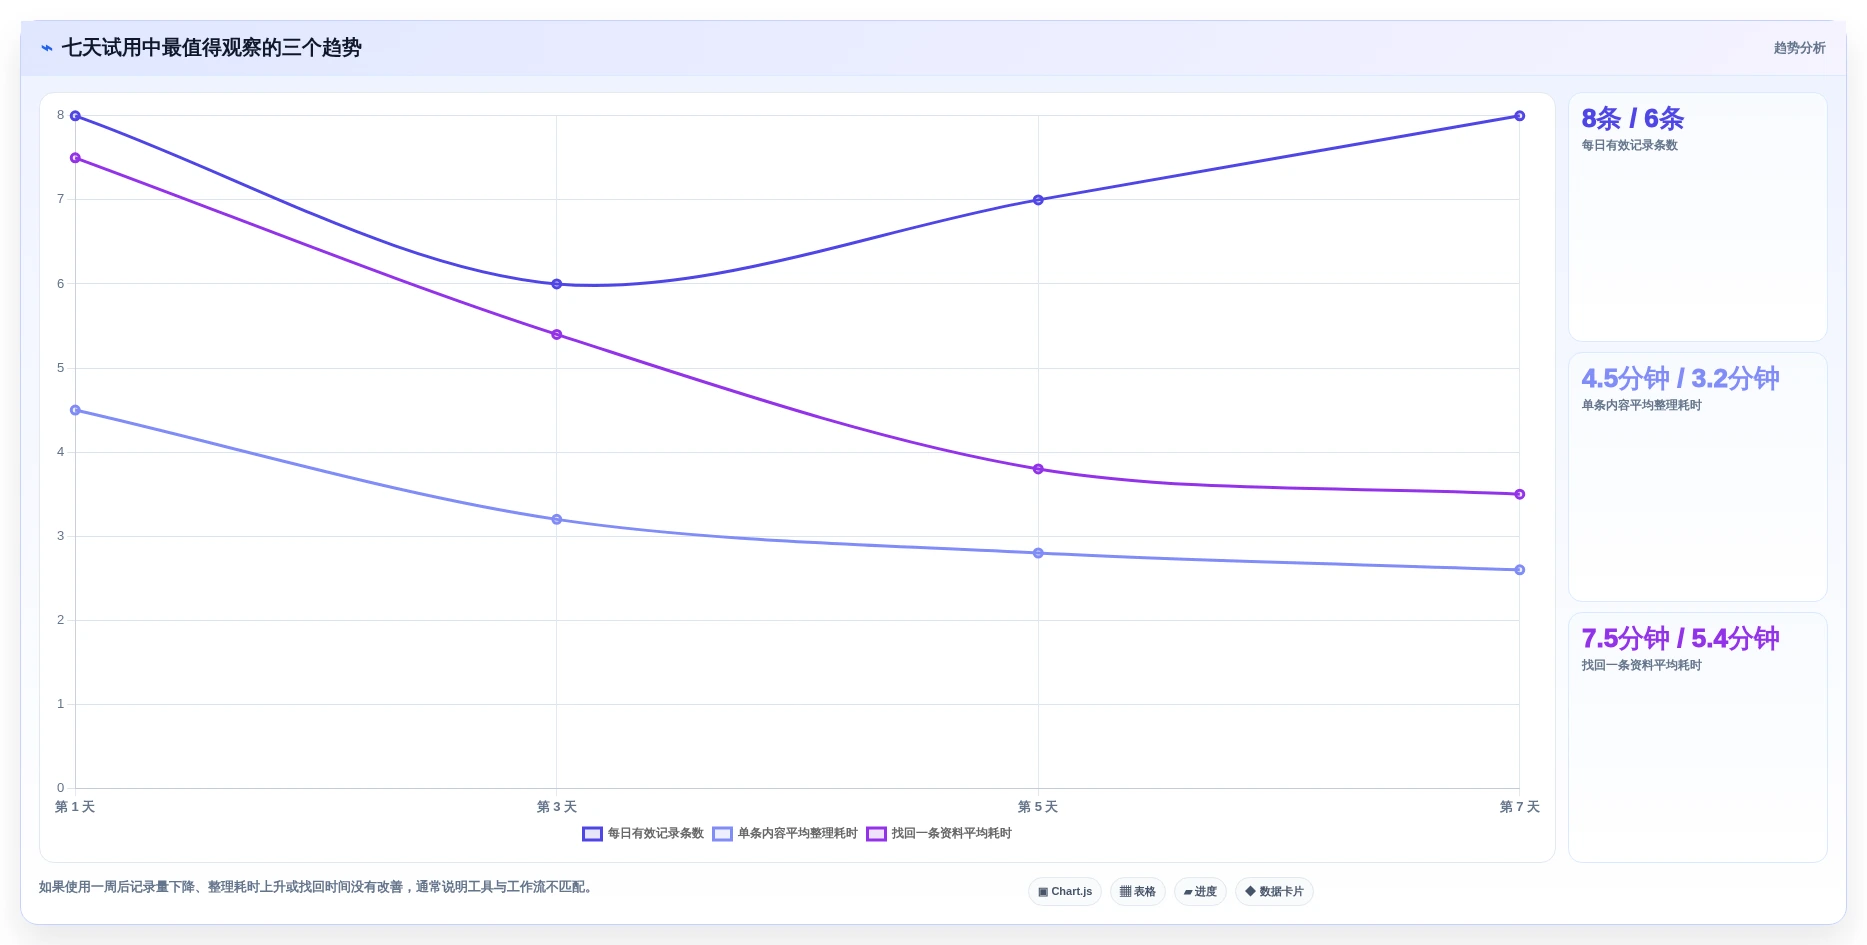
Task: Click the 第 5 天 point of 找回一条资料平均耗时 line
Action: [x=1038, y=469]
